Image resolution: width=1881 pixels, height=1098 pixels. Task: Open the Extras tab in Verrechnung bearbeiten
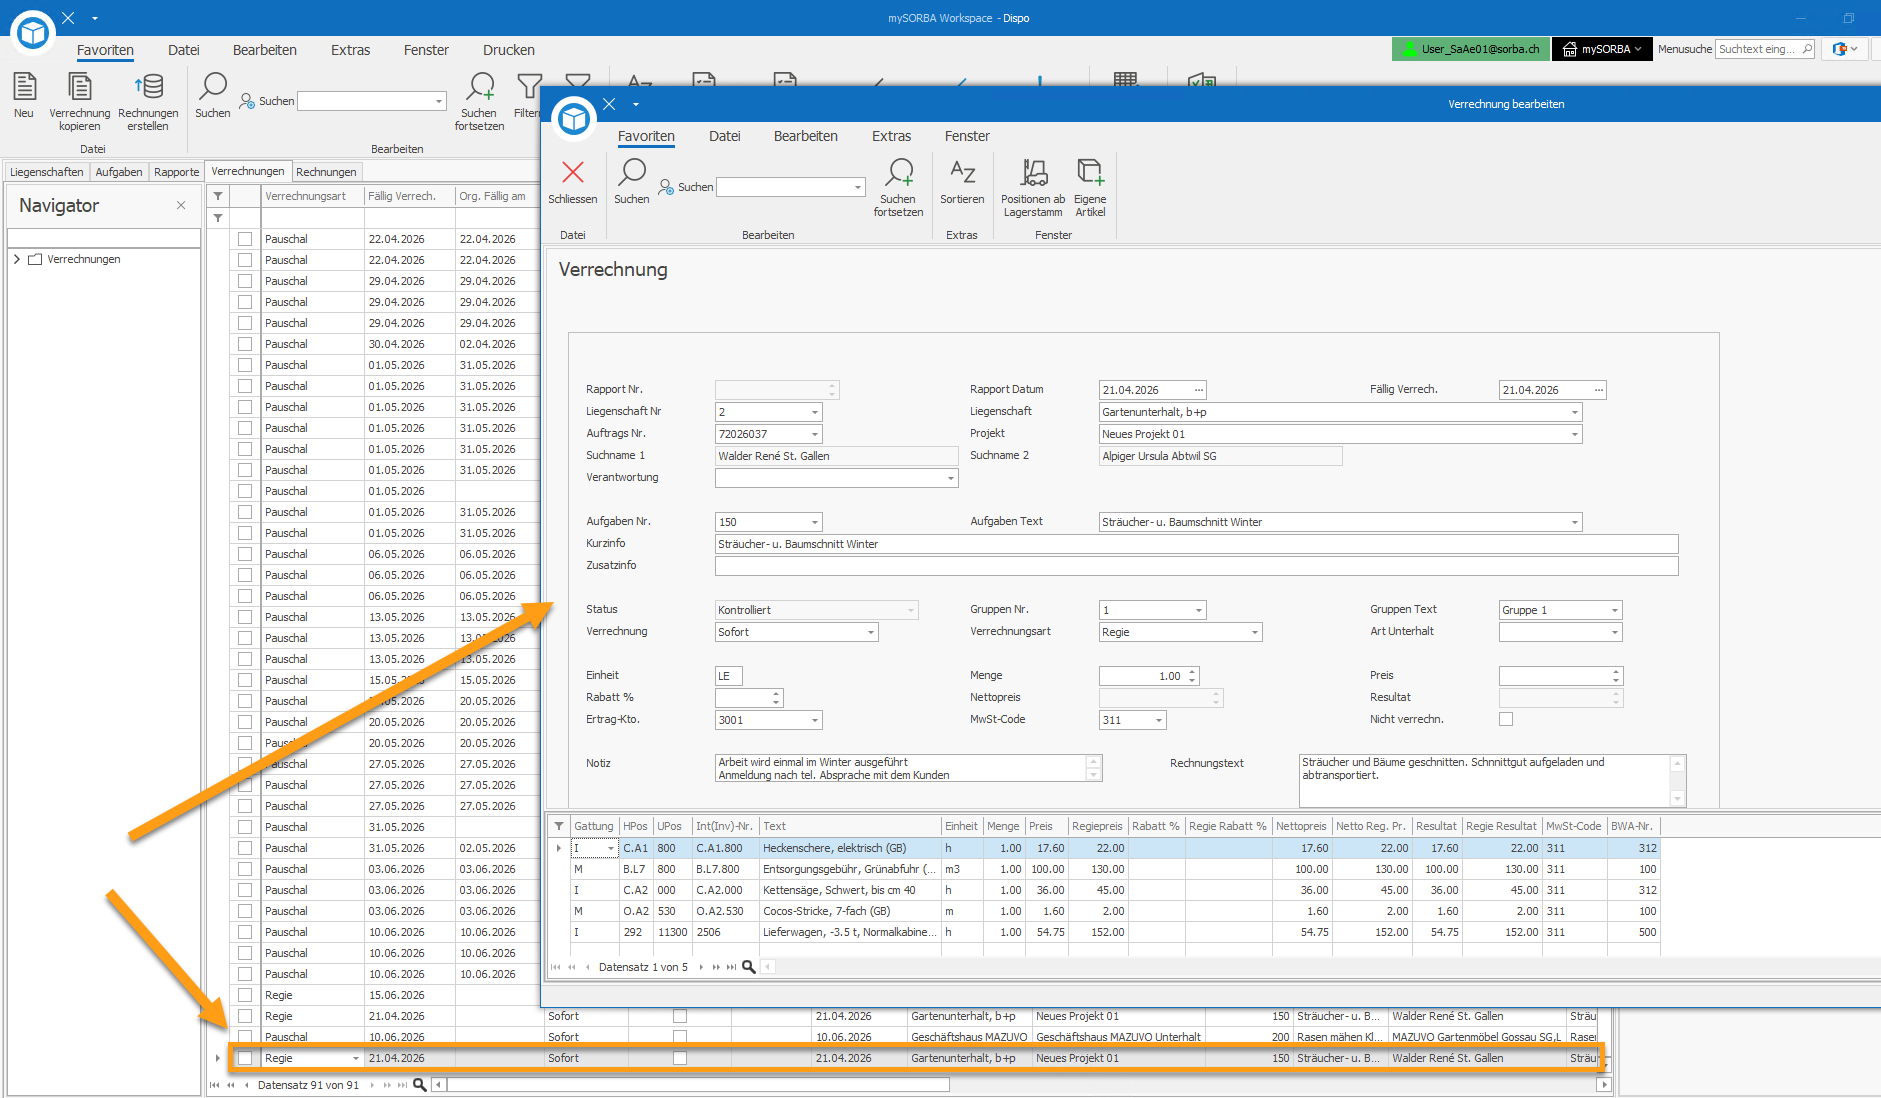891,136
